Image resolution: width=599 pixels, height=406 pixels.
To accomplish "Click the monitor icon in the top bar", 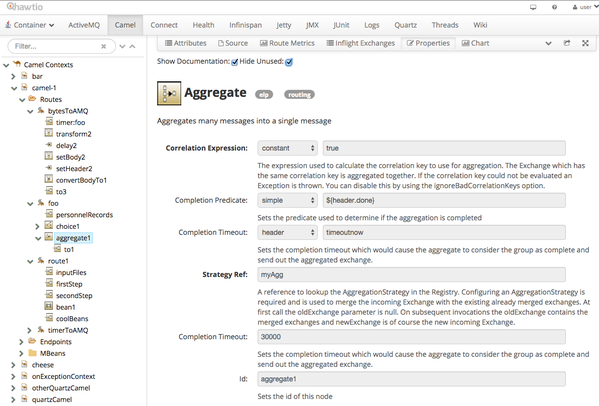I will [x=533, y=7].
